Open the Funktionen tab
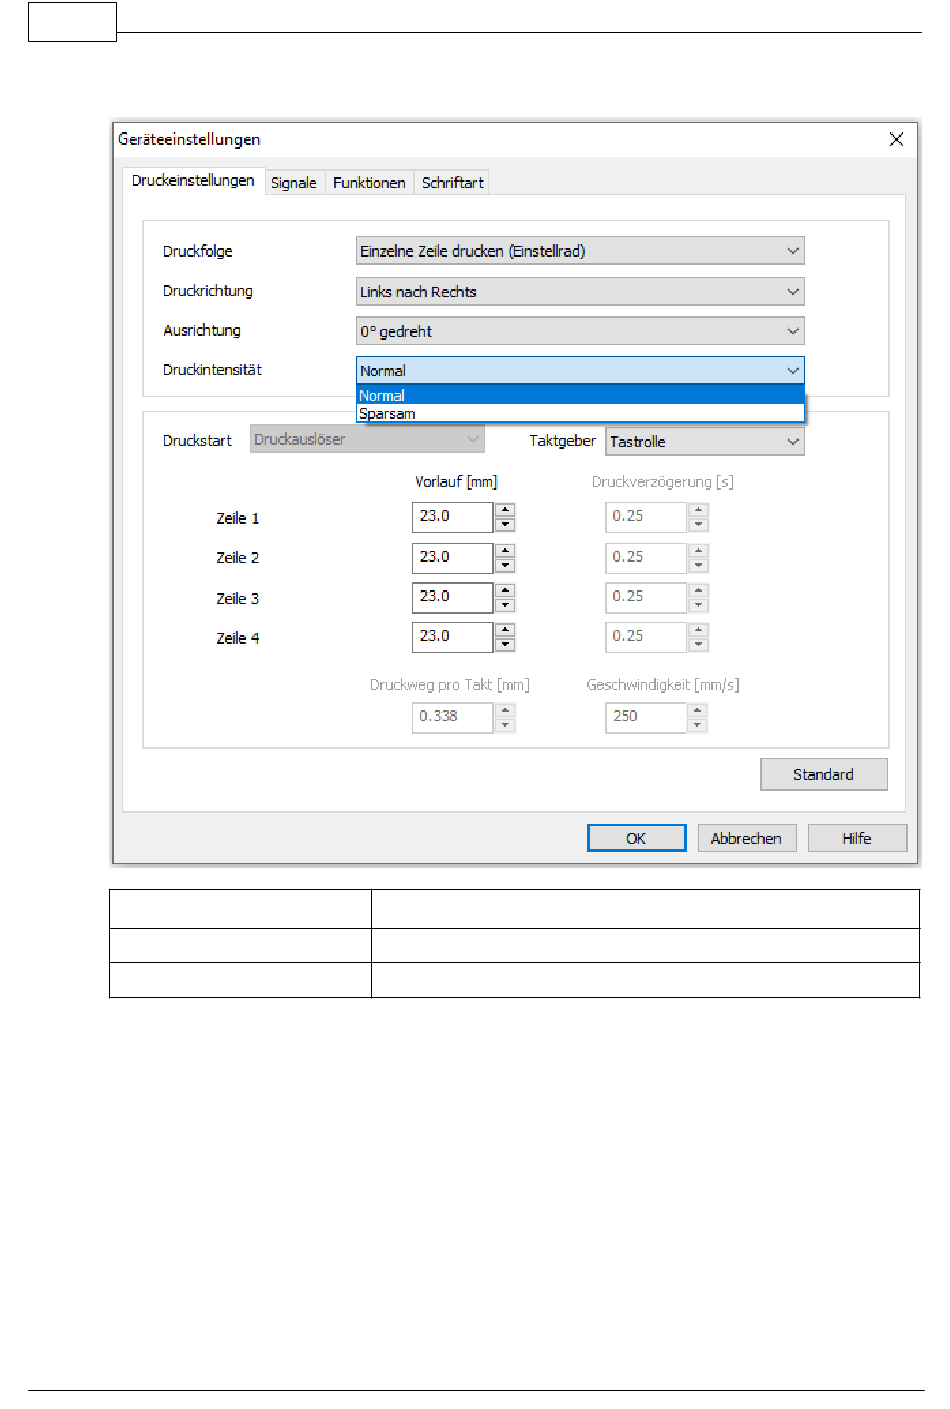Viewport: 950px width, 1409px height. point(369,182)
